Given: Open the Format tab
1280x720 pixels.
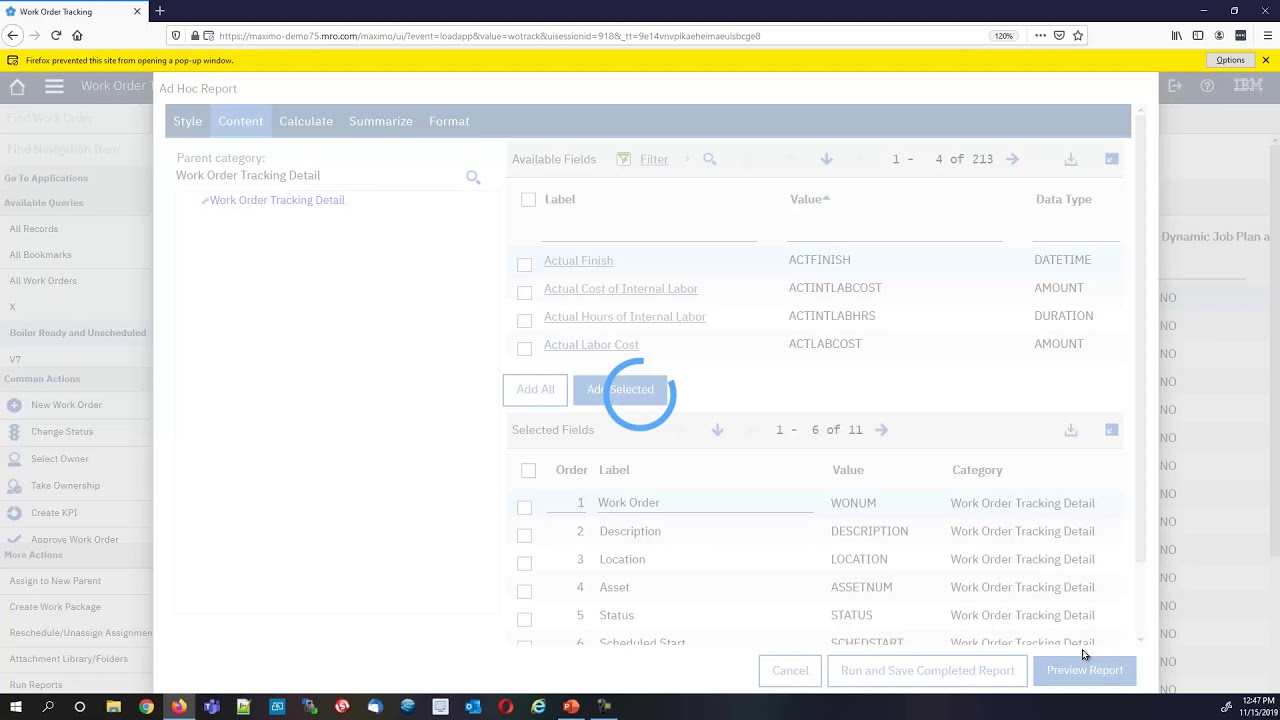Looking at the screenshot, I should 449,121.
